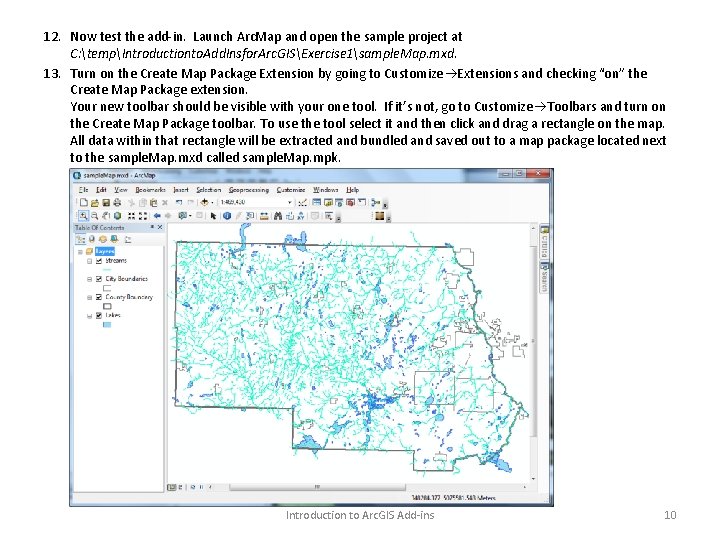Switch to Layout View icon at map bottom
This screenshot has height=540, width=720.
click(x=180, y=487)
